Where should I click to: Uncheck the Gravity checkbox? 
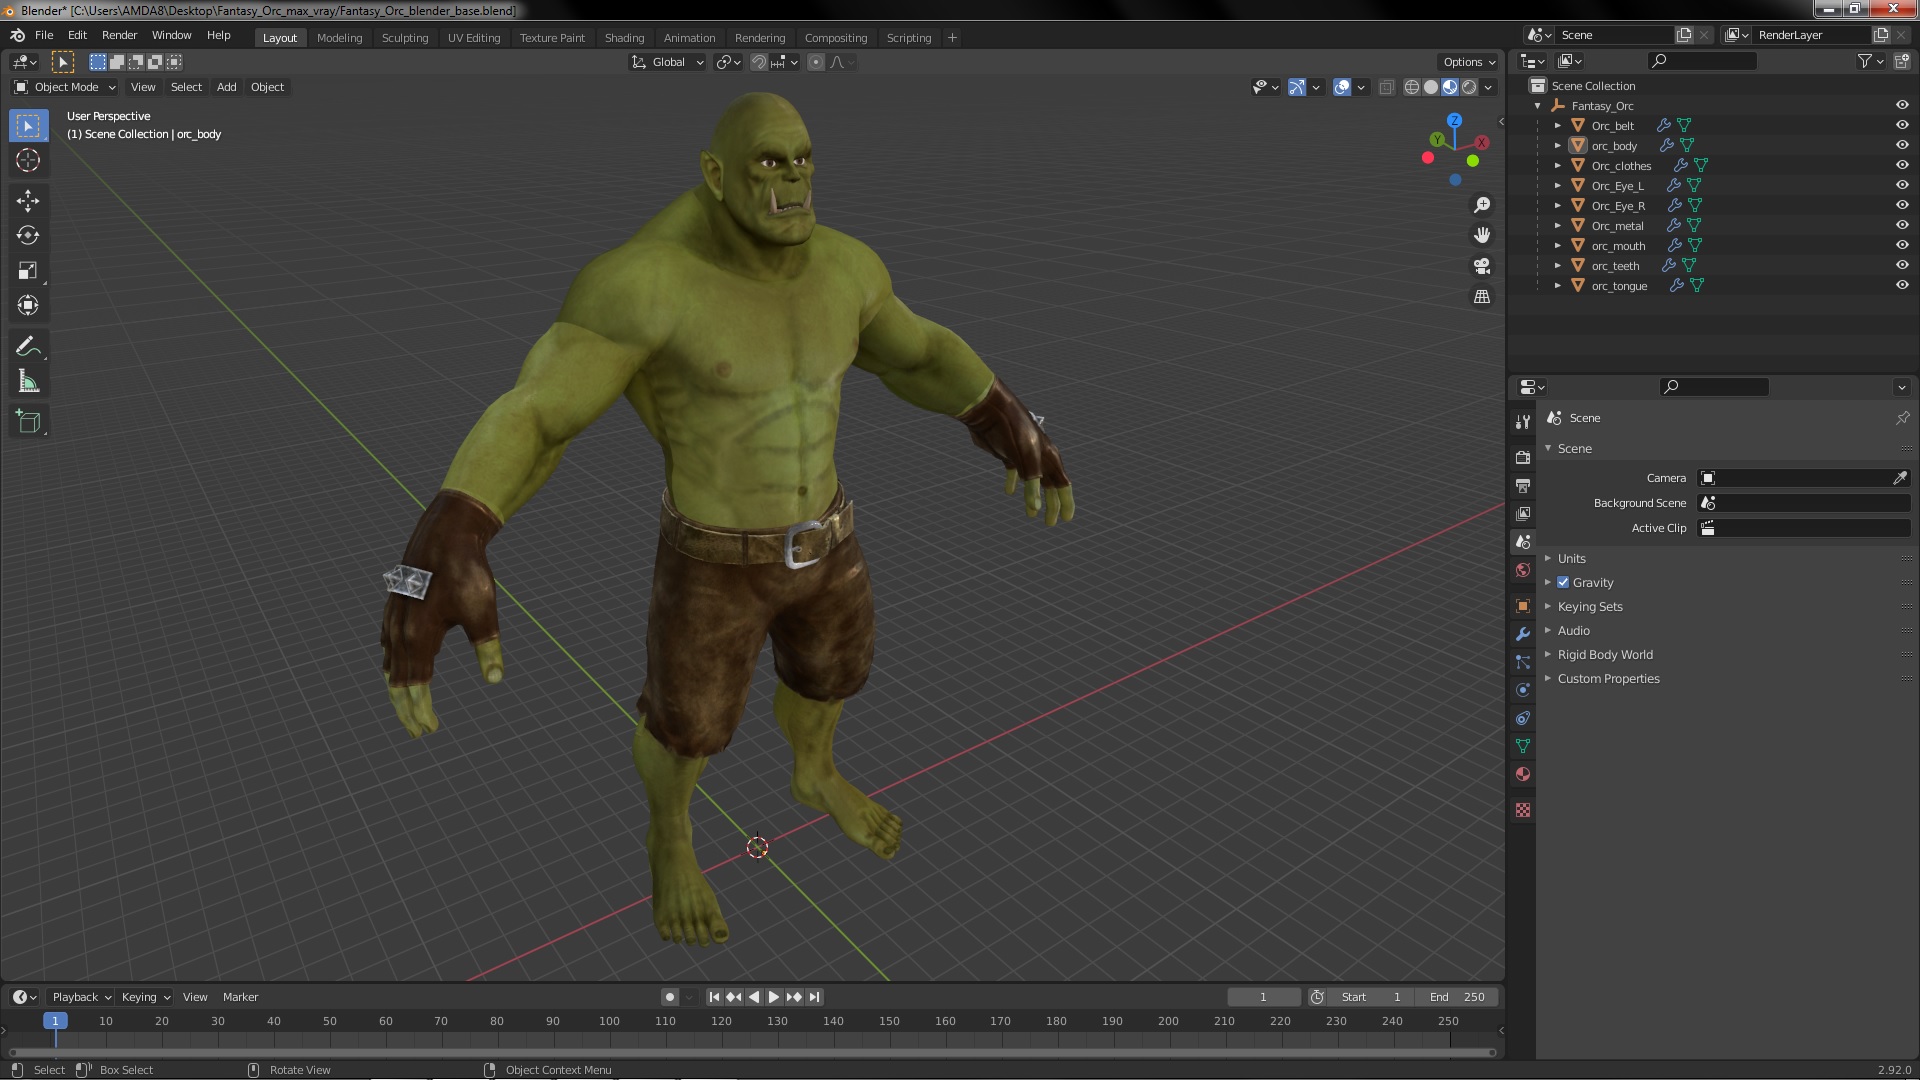[1563, 582]
